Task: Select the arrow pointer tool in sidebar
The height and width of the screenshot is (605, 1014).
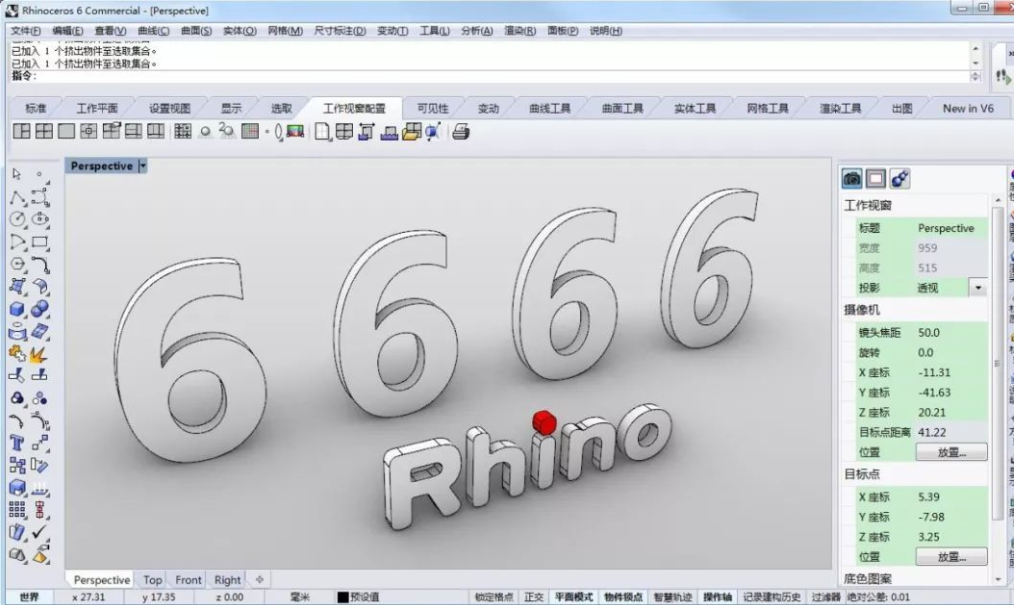Action: tap(17, 174)
